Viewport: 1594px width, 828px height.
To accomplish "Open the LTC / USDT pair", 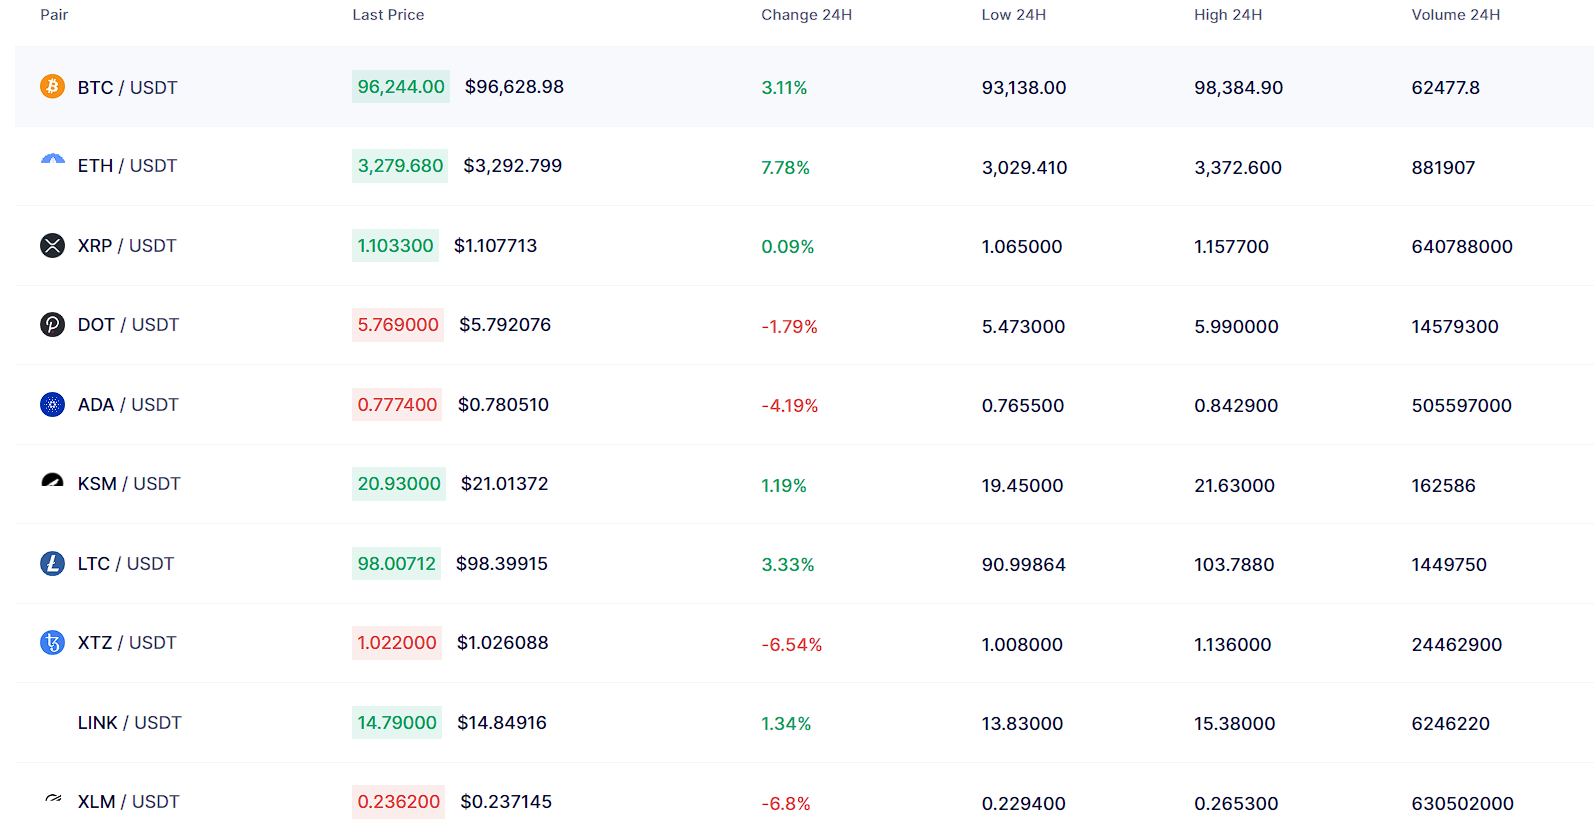I will pos(126,564).
